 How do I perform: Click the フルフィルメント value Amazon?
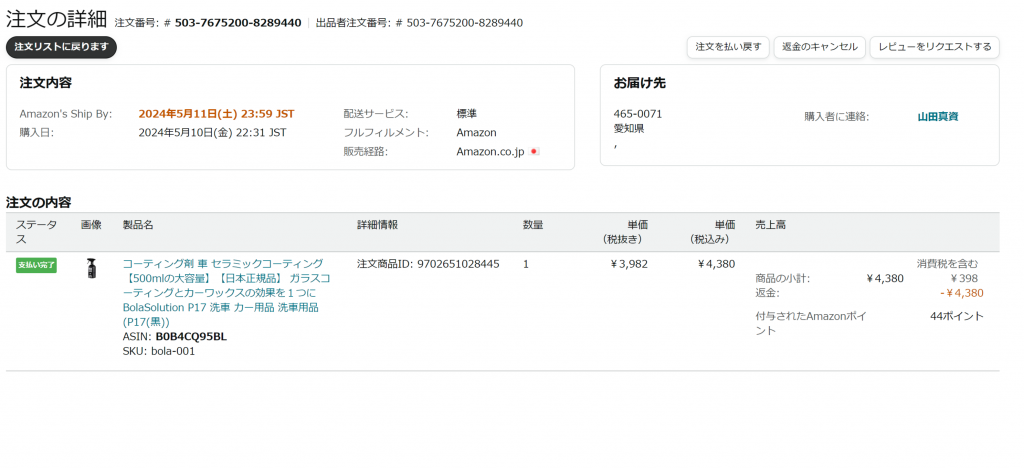coord(476,133)
